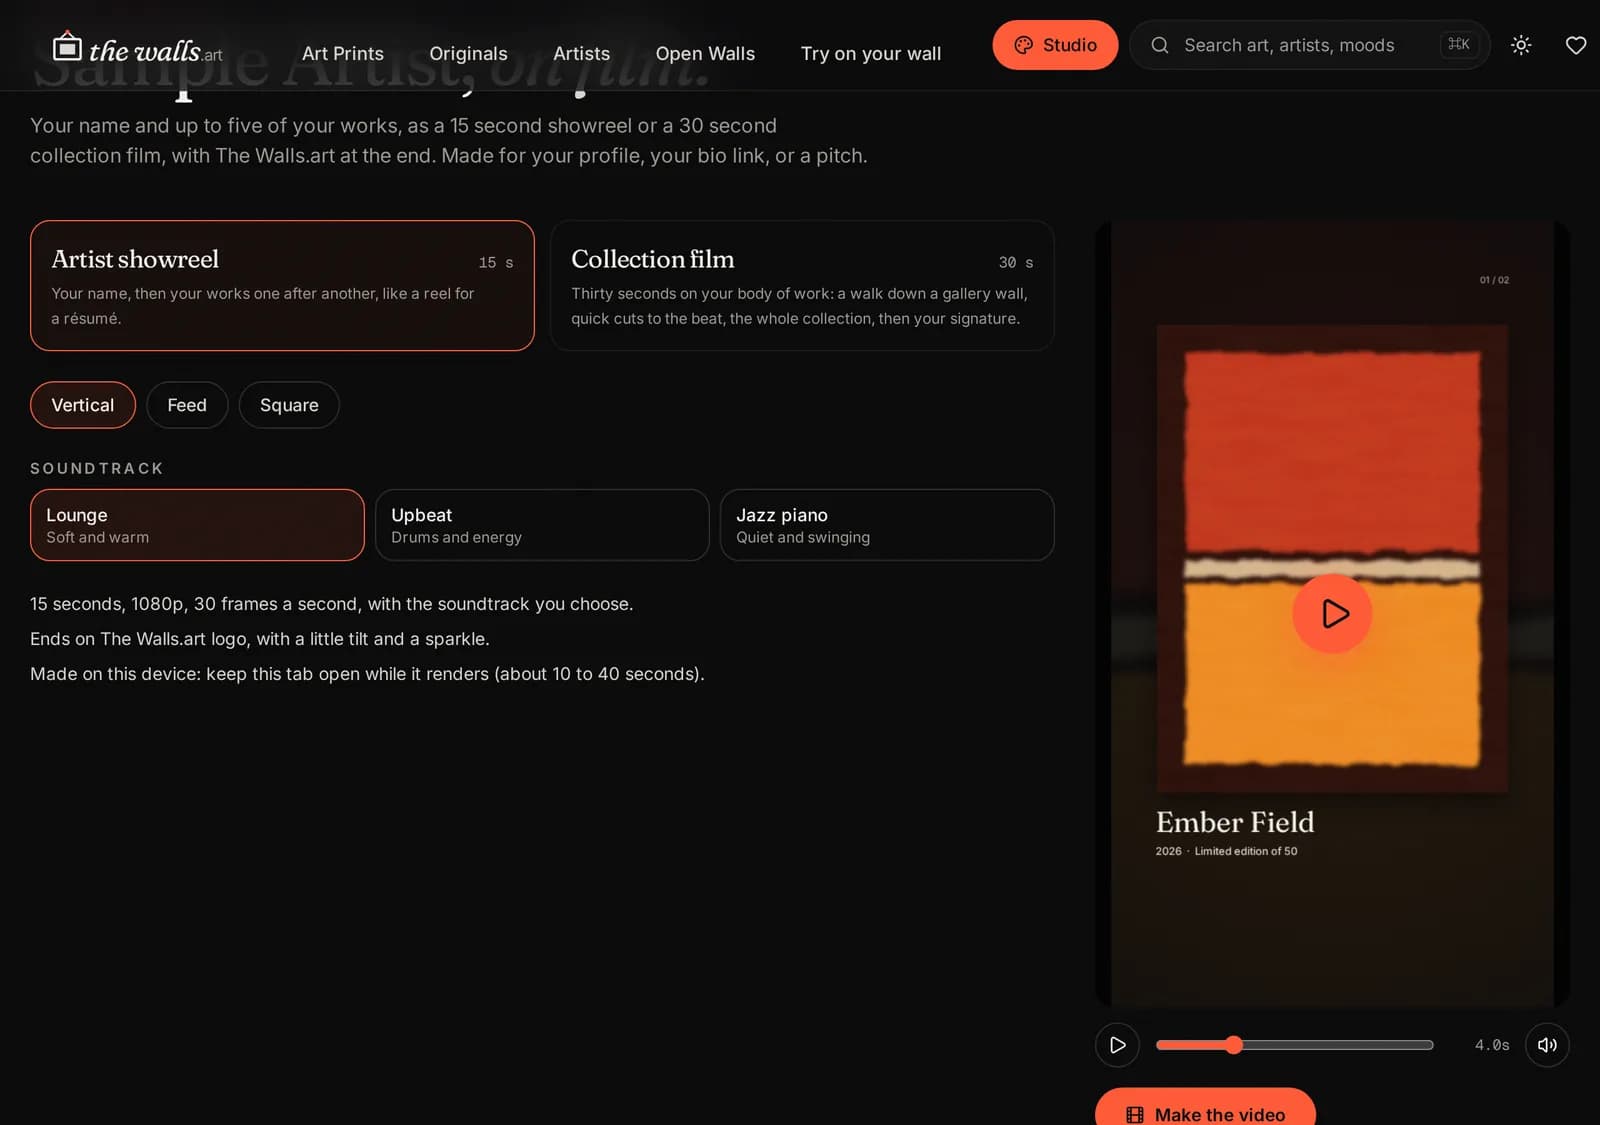The image size is (1600, 1125).
Task: Play the preview with the large orange play button
Action: pos(1332,613)
